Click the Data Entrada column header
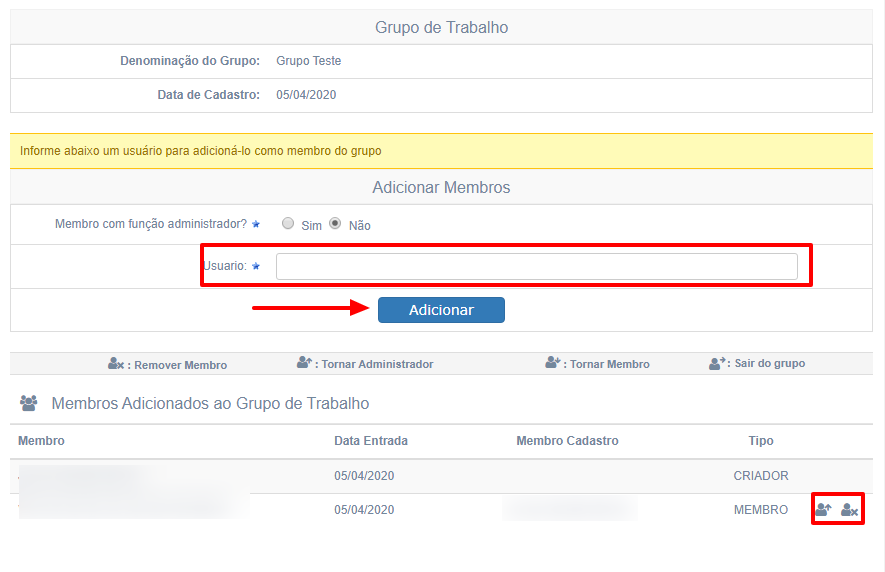 point(371,441)
